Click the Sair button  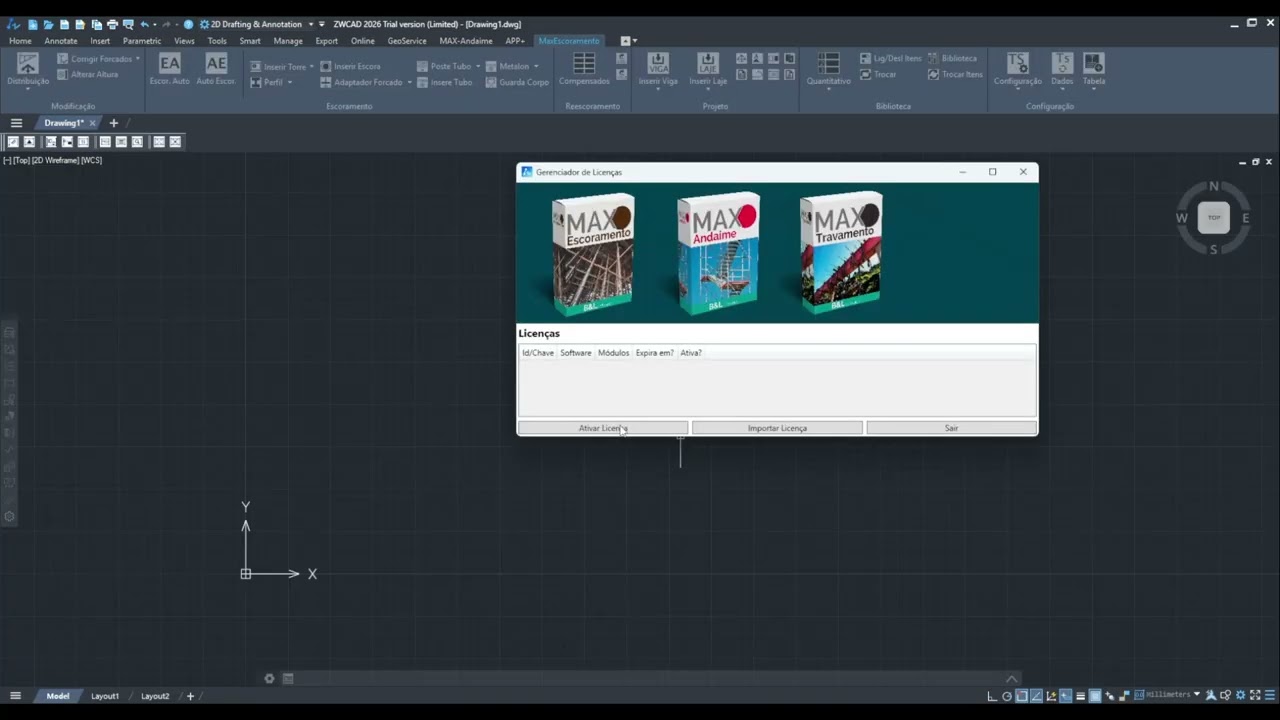951,428
